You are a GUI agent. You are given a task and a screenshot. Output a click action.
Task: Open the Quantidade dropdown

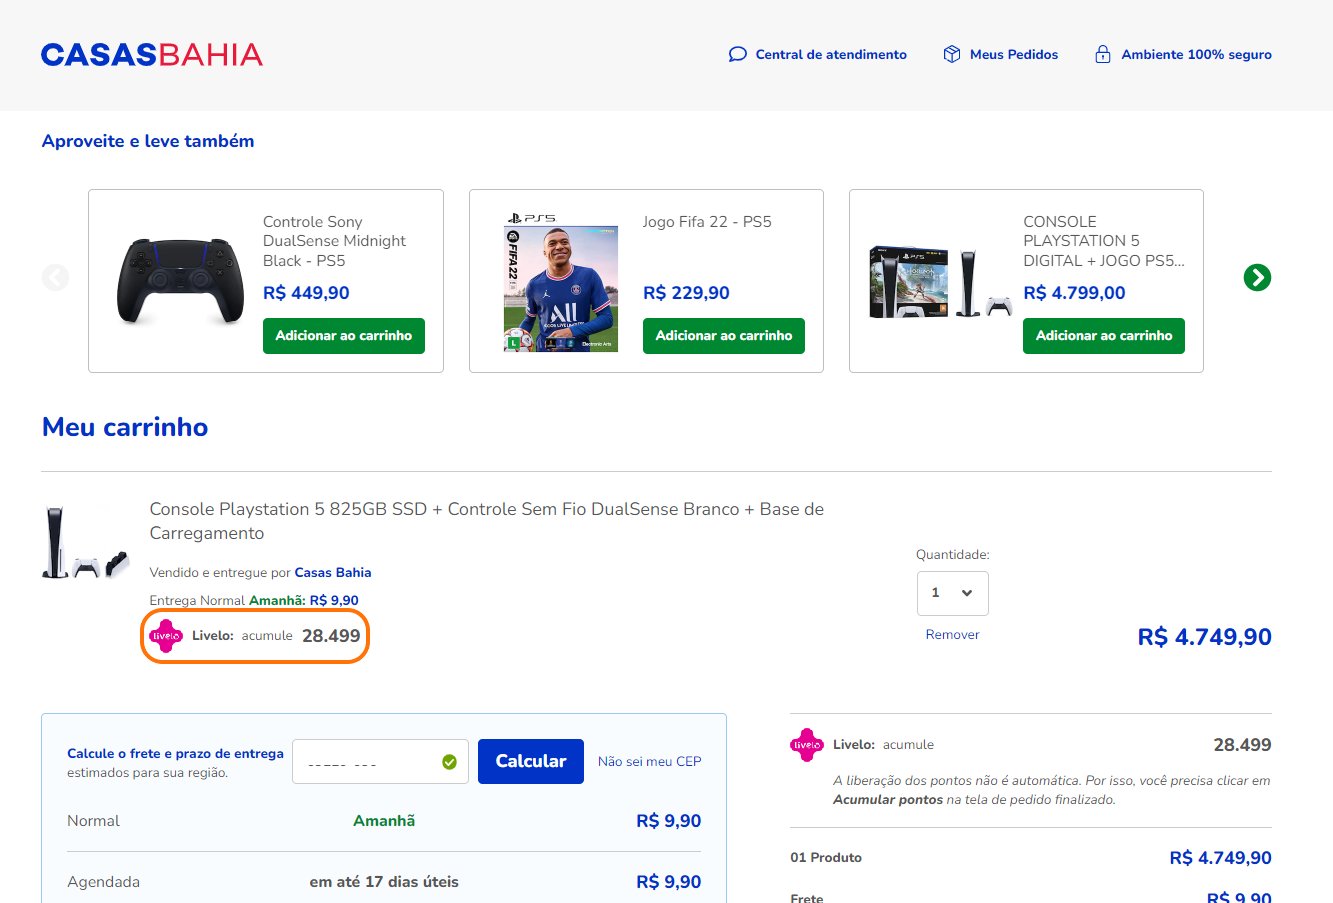(x=953, y=593)
